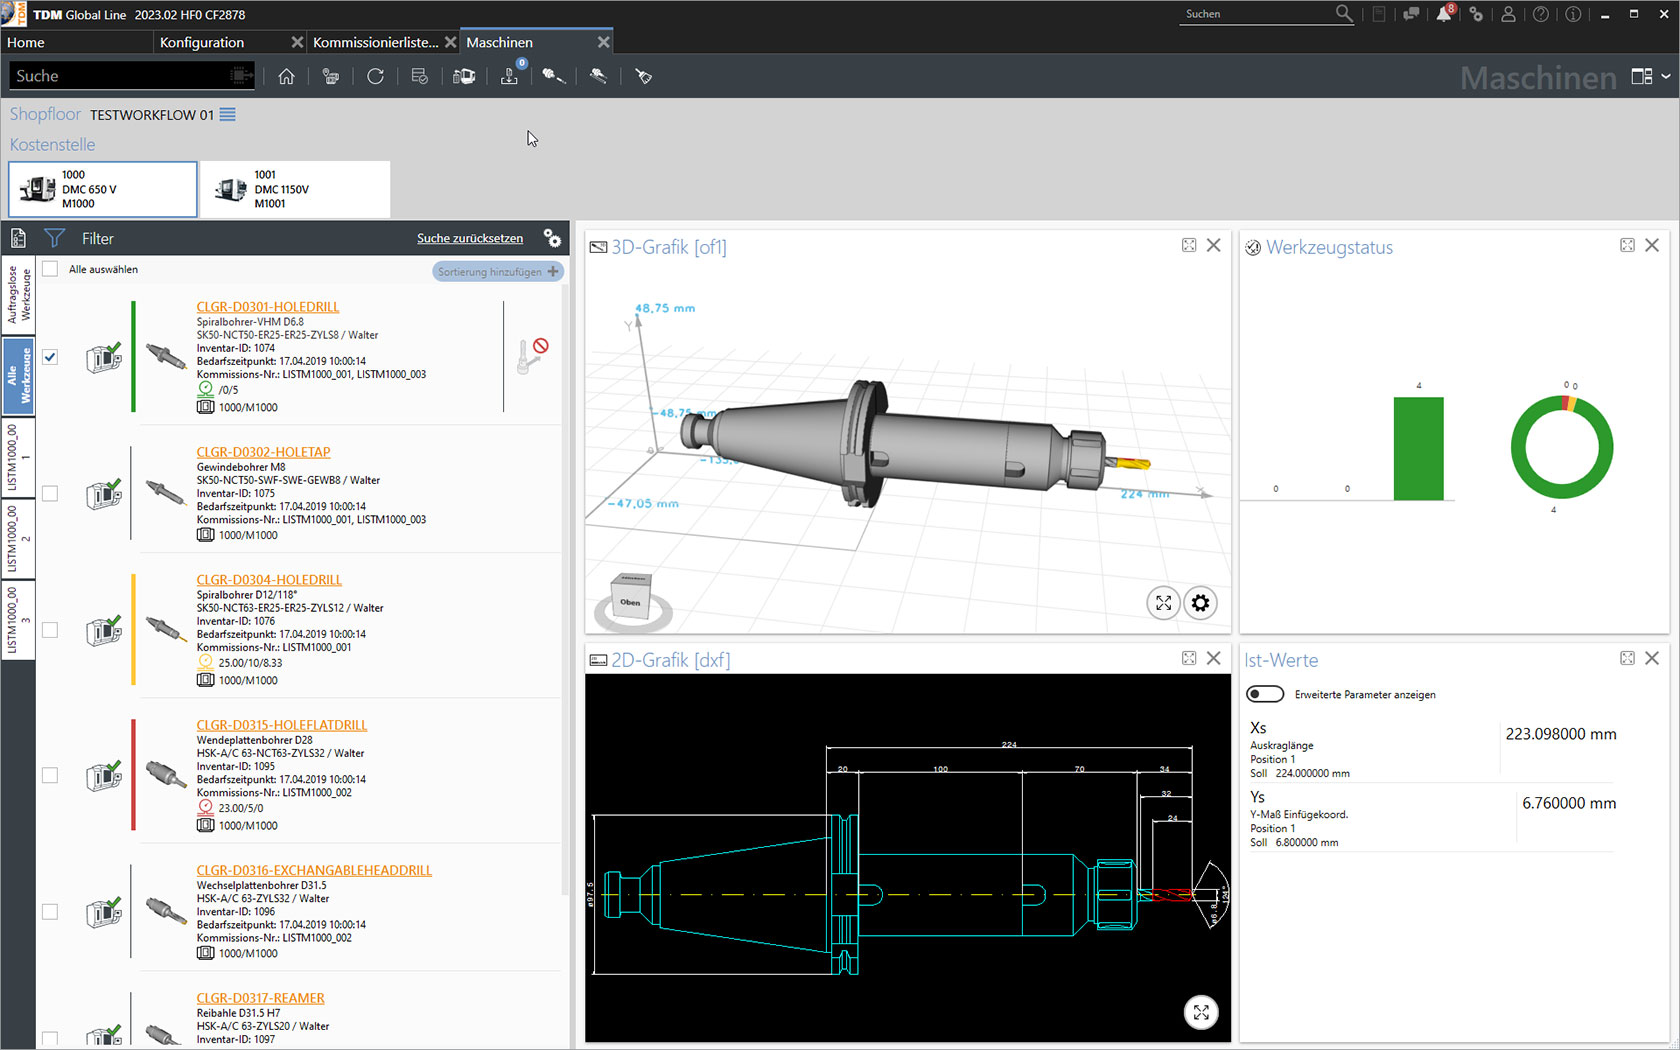Click the machine loading toolbar icon
The width and height of the screenshot is (1680, 1050).
pyautogui.click(x=464, y=76)
